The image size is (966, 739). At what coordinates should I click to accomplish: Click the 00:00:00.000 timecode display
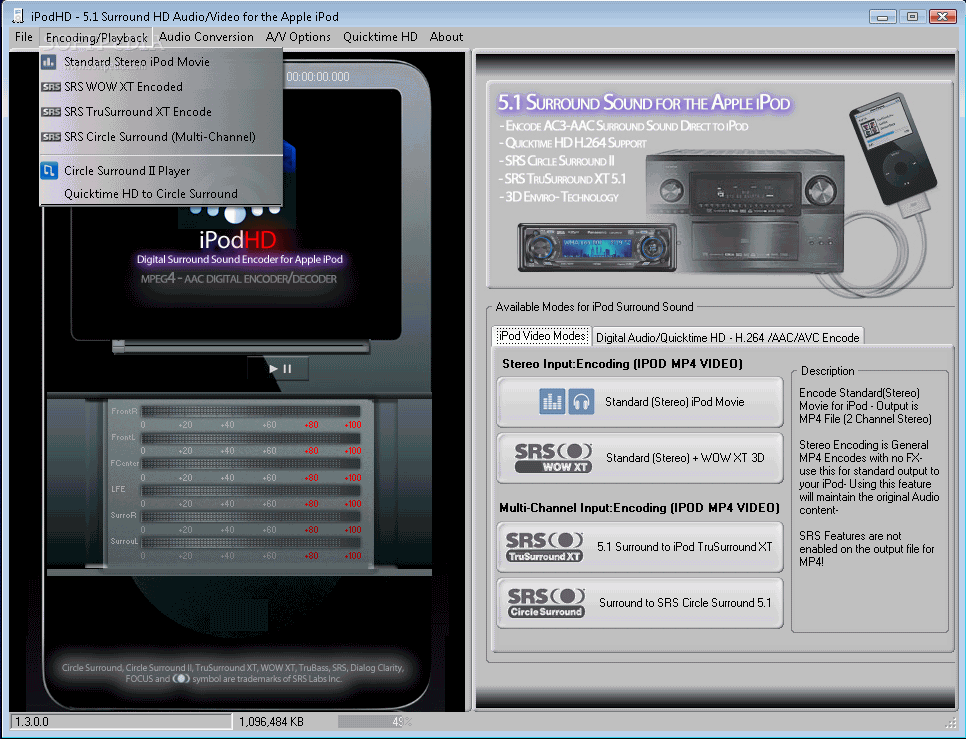point(318,77)
